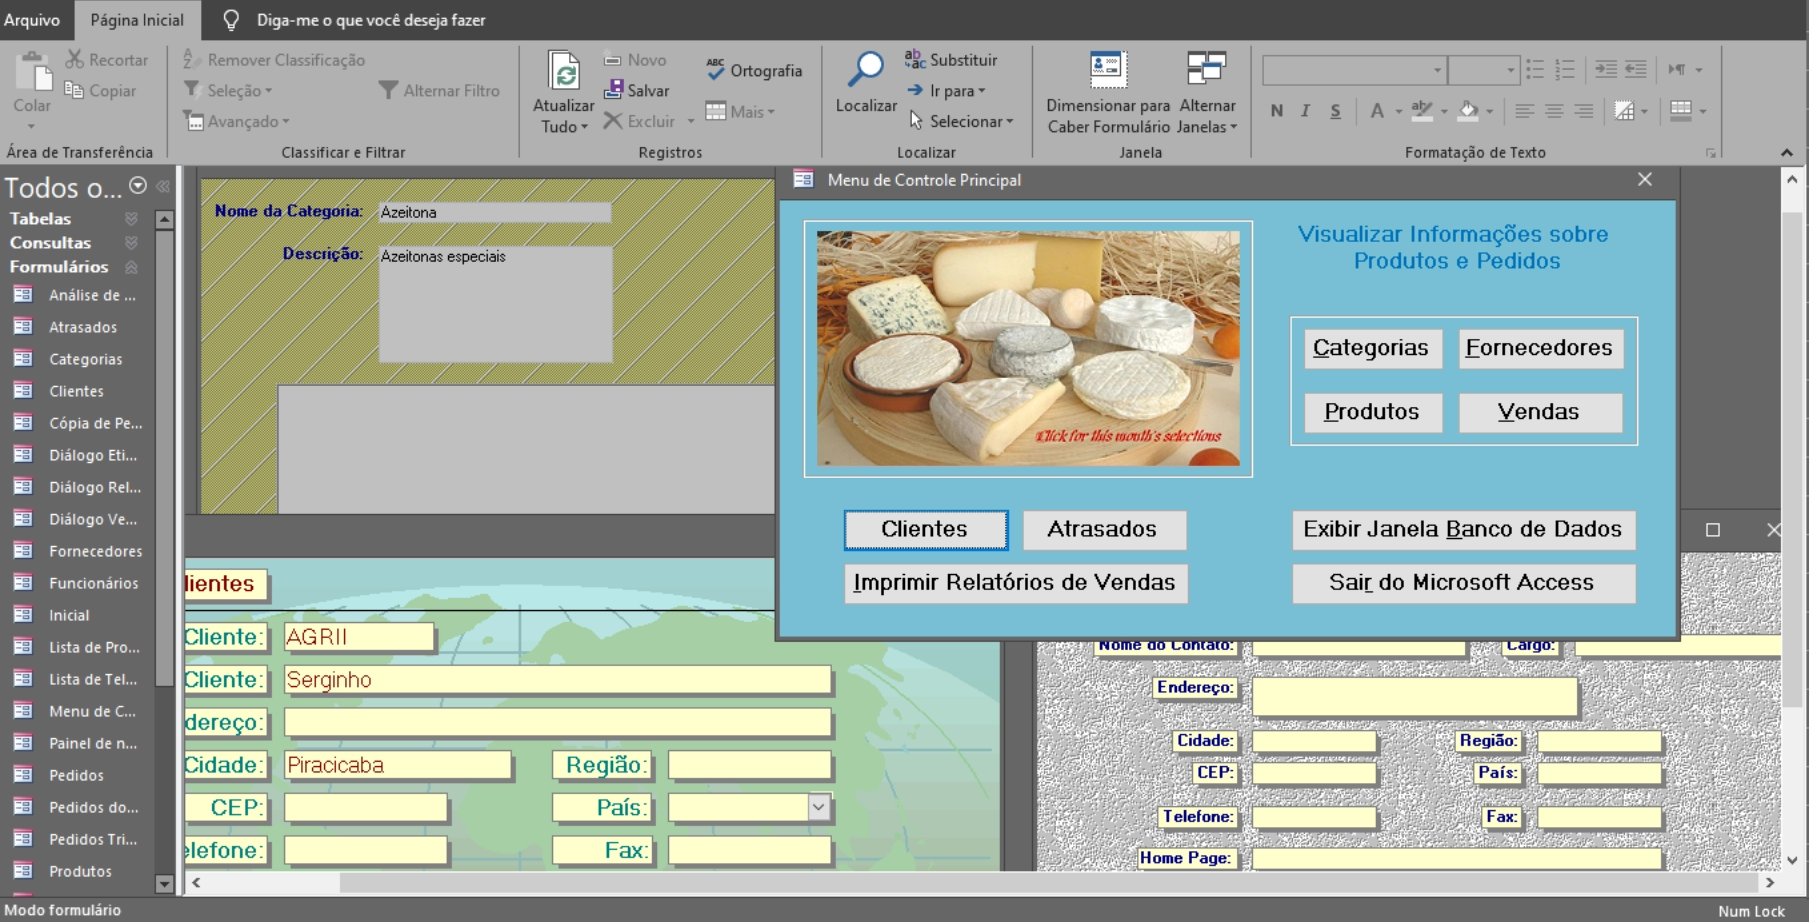Image resolution: width=1810 pixels, height=922 pixels.
Task: Create a new record with Novo
Action: [635, 60]
